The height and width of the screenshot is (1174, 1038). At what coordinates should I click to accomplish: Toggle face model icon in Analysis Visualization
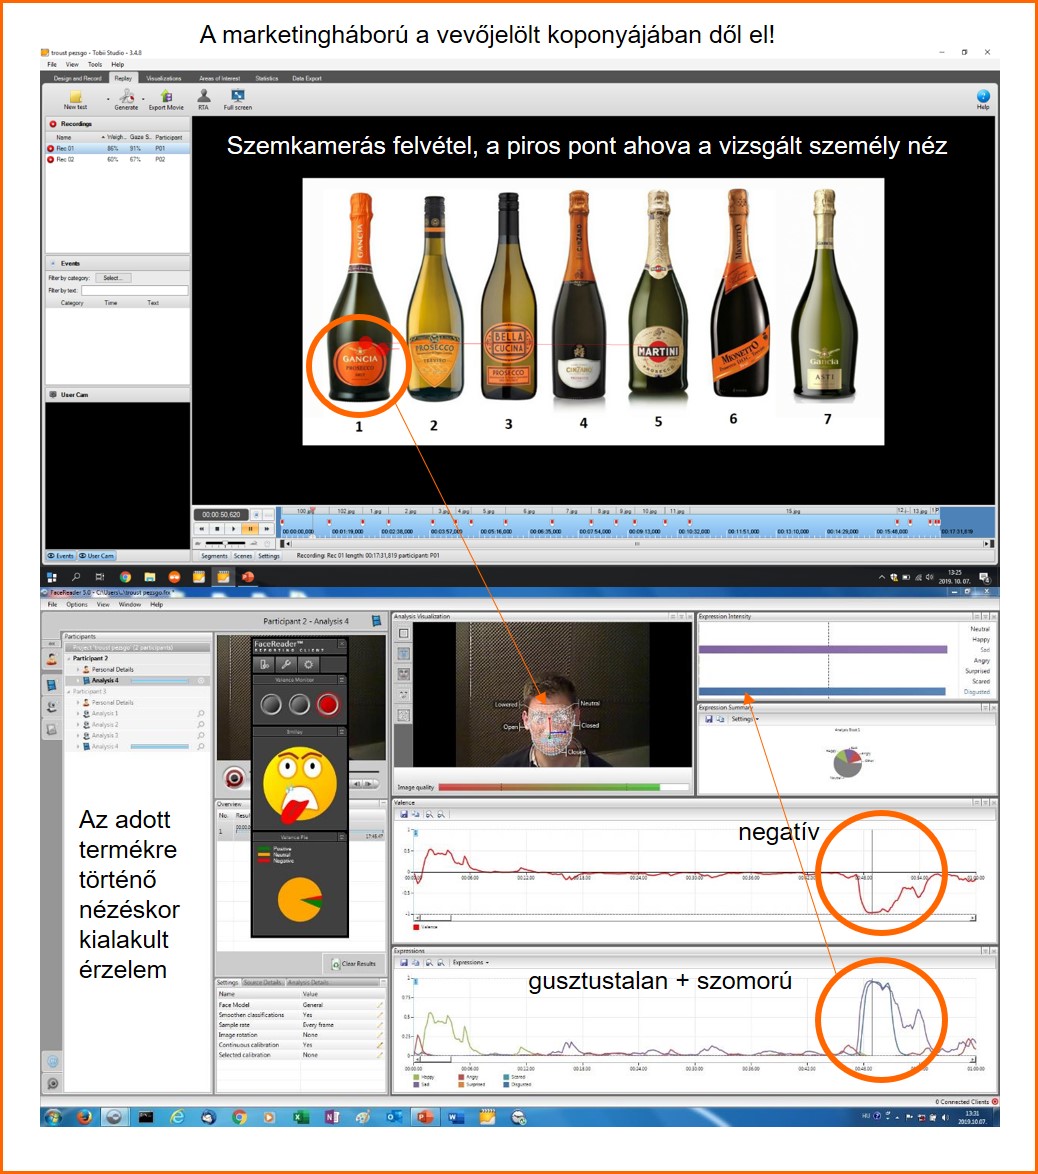404,674
